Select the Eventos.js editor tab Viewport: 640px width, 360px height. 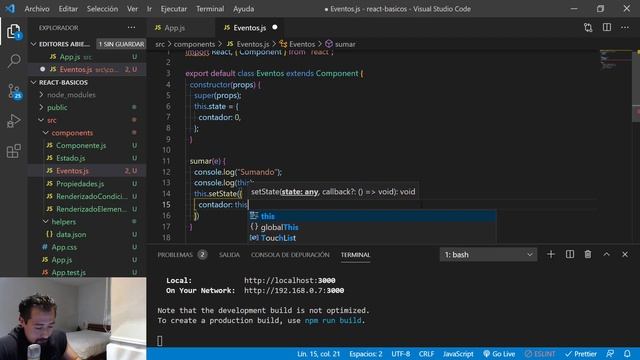[x=249, y=28]
